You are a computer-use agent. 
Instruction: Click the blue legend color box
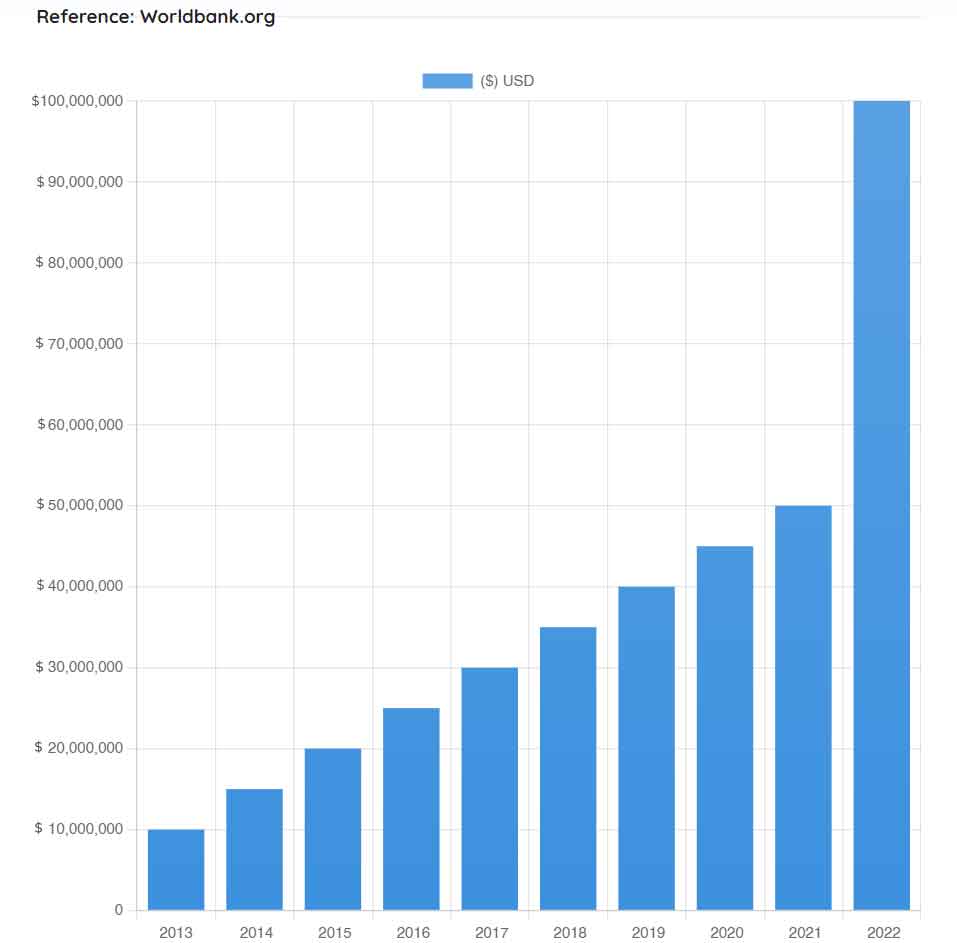click(x=447, y=81)
